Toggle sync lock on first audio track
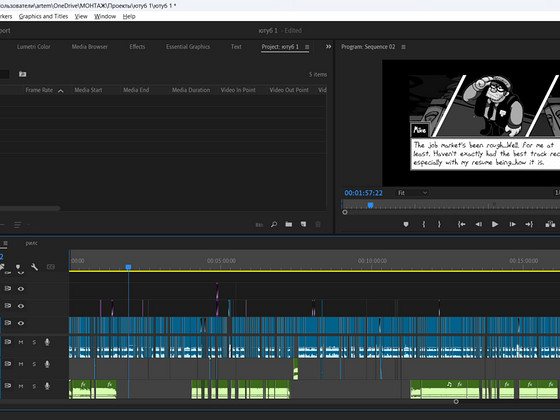Image resolution: width=560 pixels, height=420 pixels. tap(8, 342)
